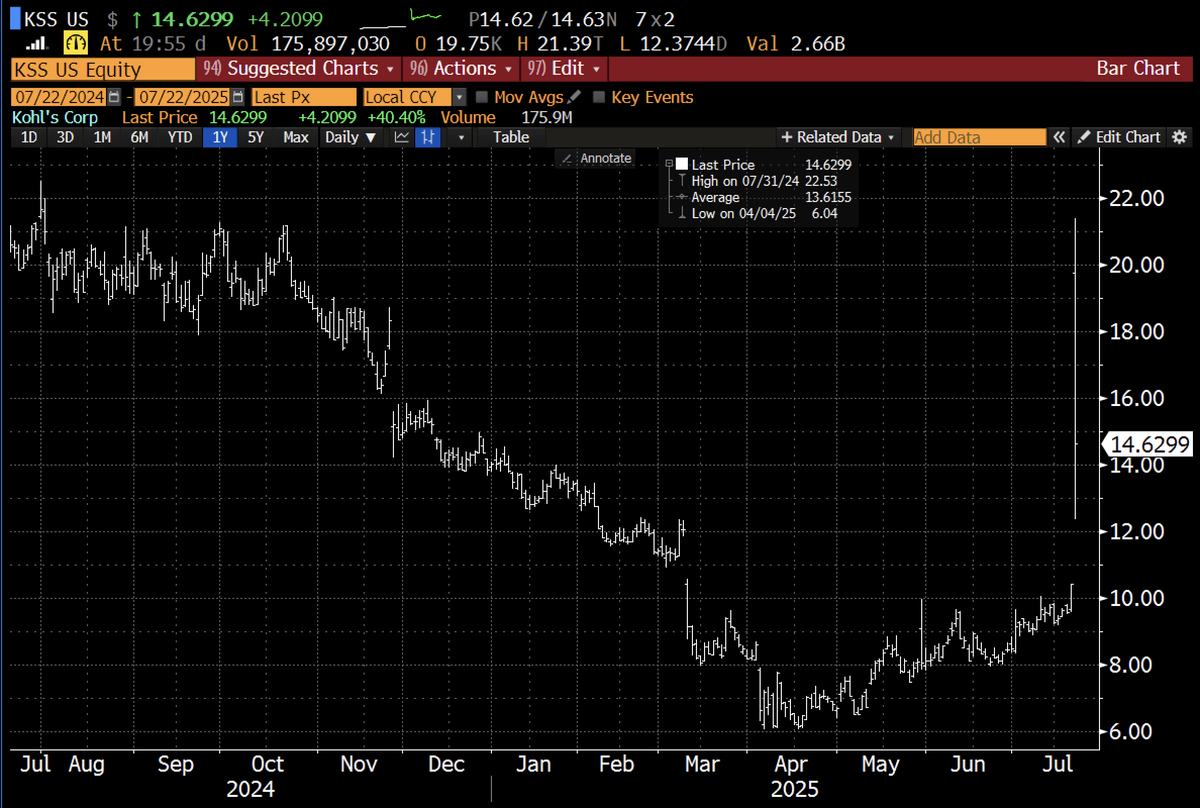Screen dimensions: 1200x808
Task: Click the High marker icon in legend
Action: pos(681,181)
